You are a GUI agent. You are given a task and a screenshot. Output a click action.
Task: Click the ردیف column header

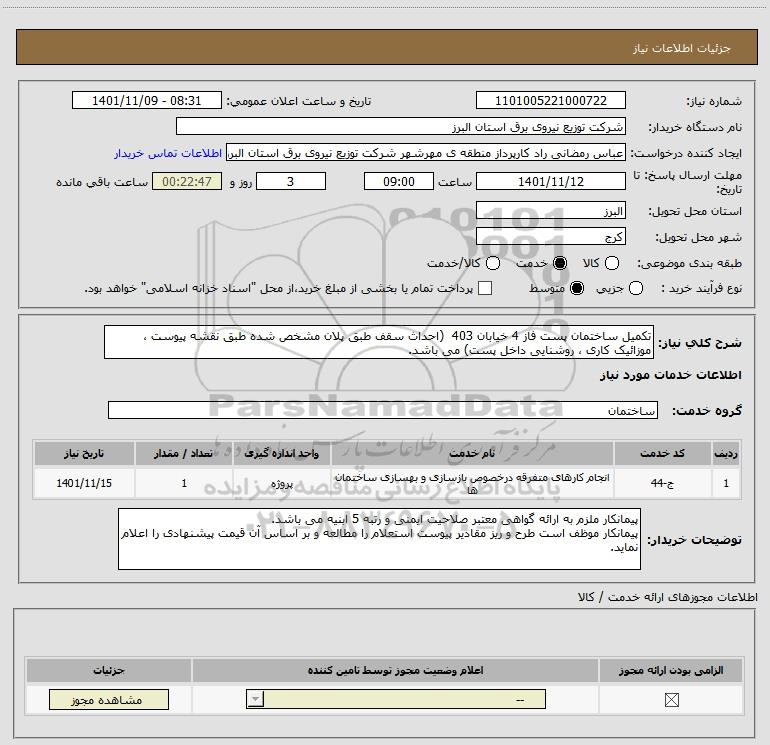(726, 453)
